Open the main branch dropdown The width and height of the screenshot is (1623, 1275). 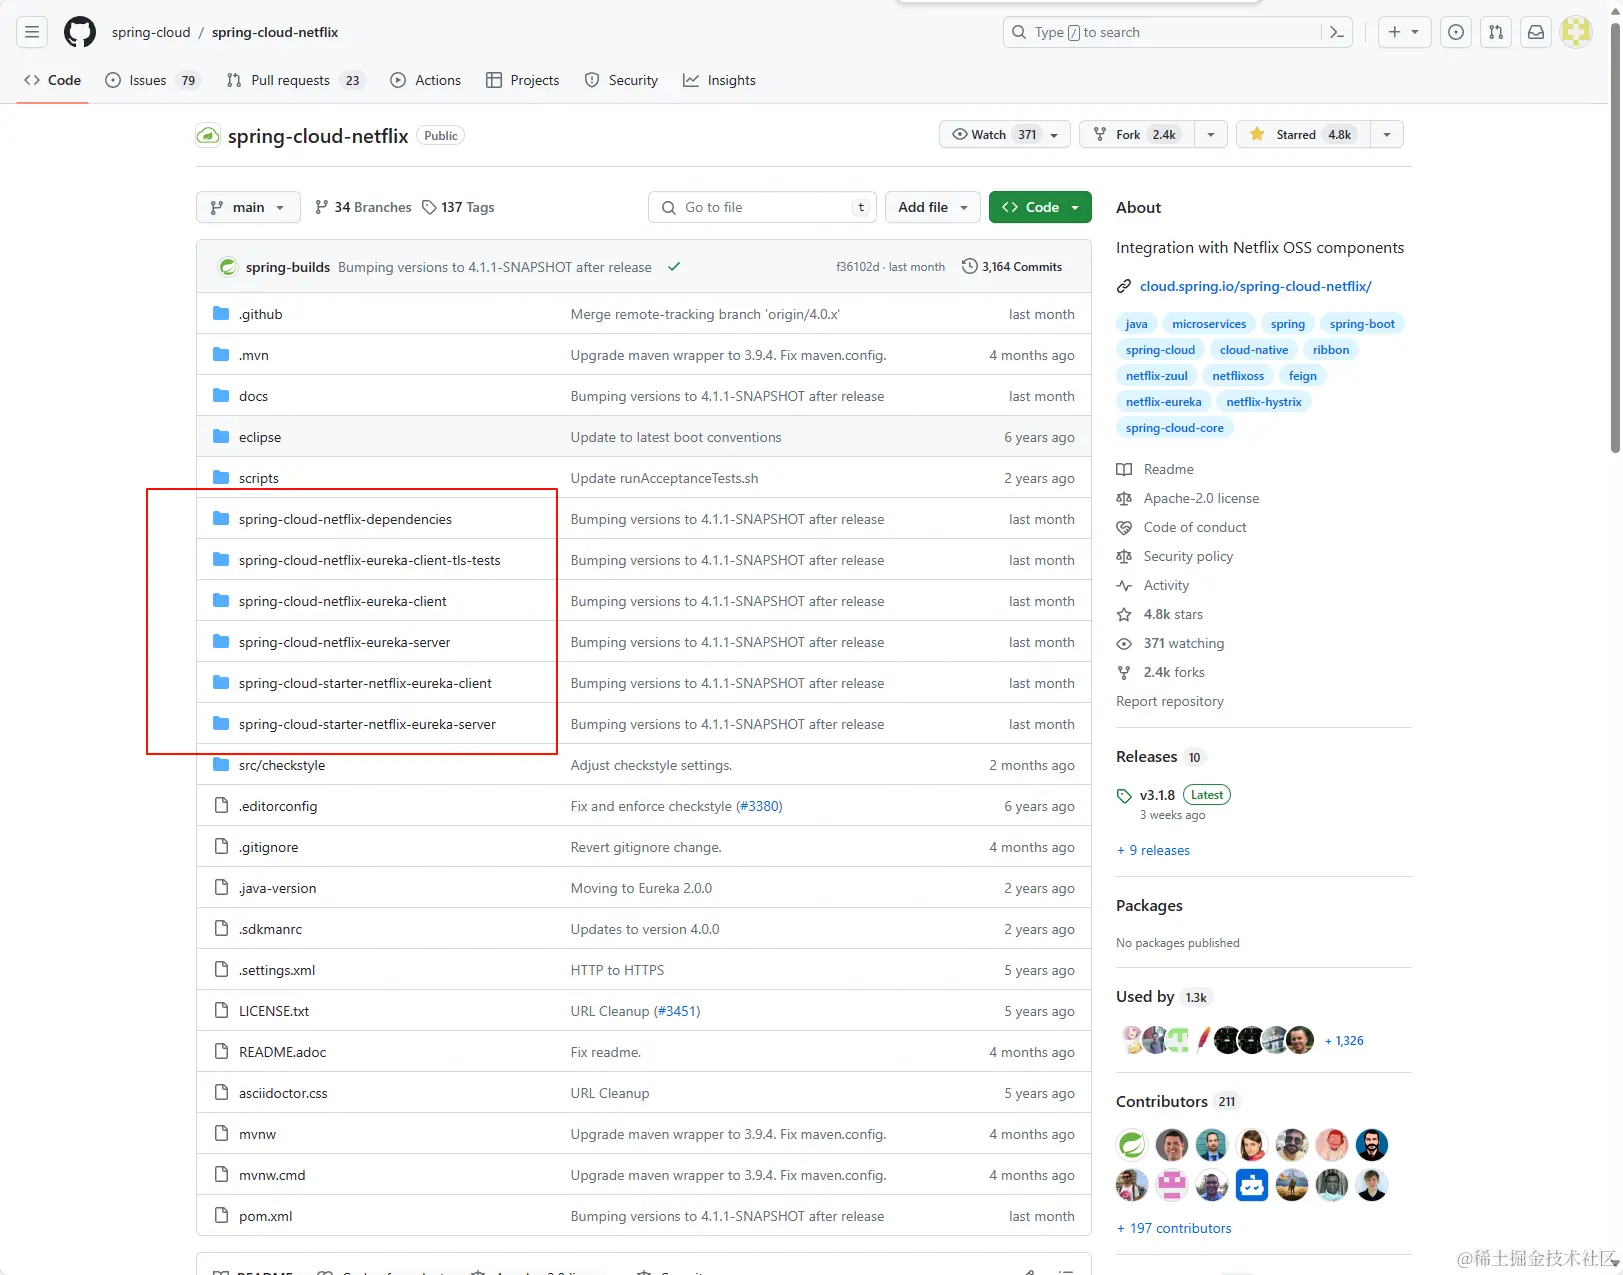pyautogui.click(x=248, y=207)
